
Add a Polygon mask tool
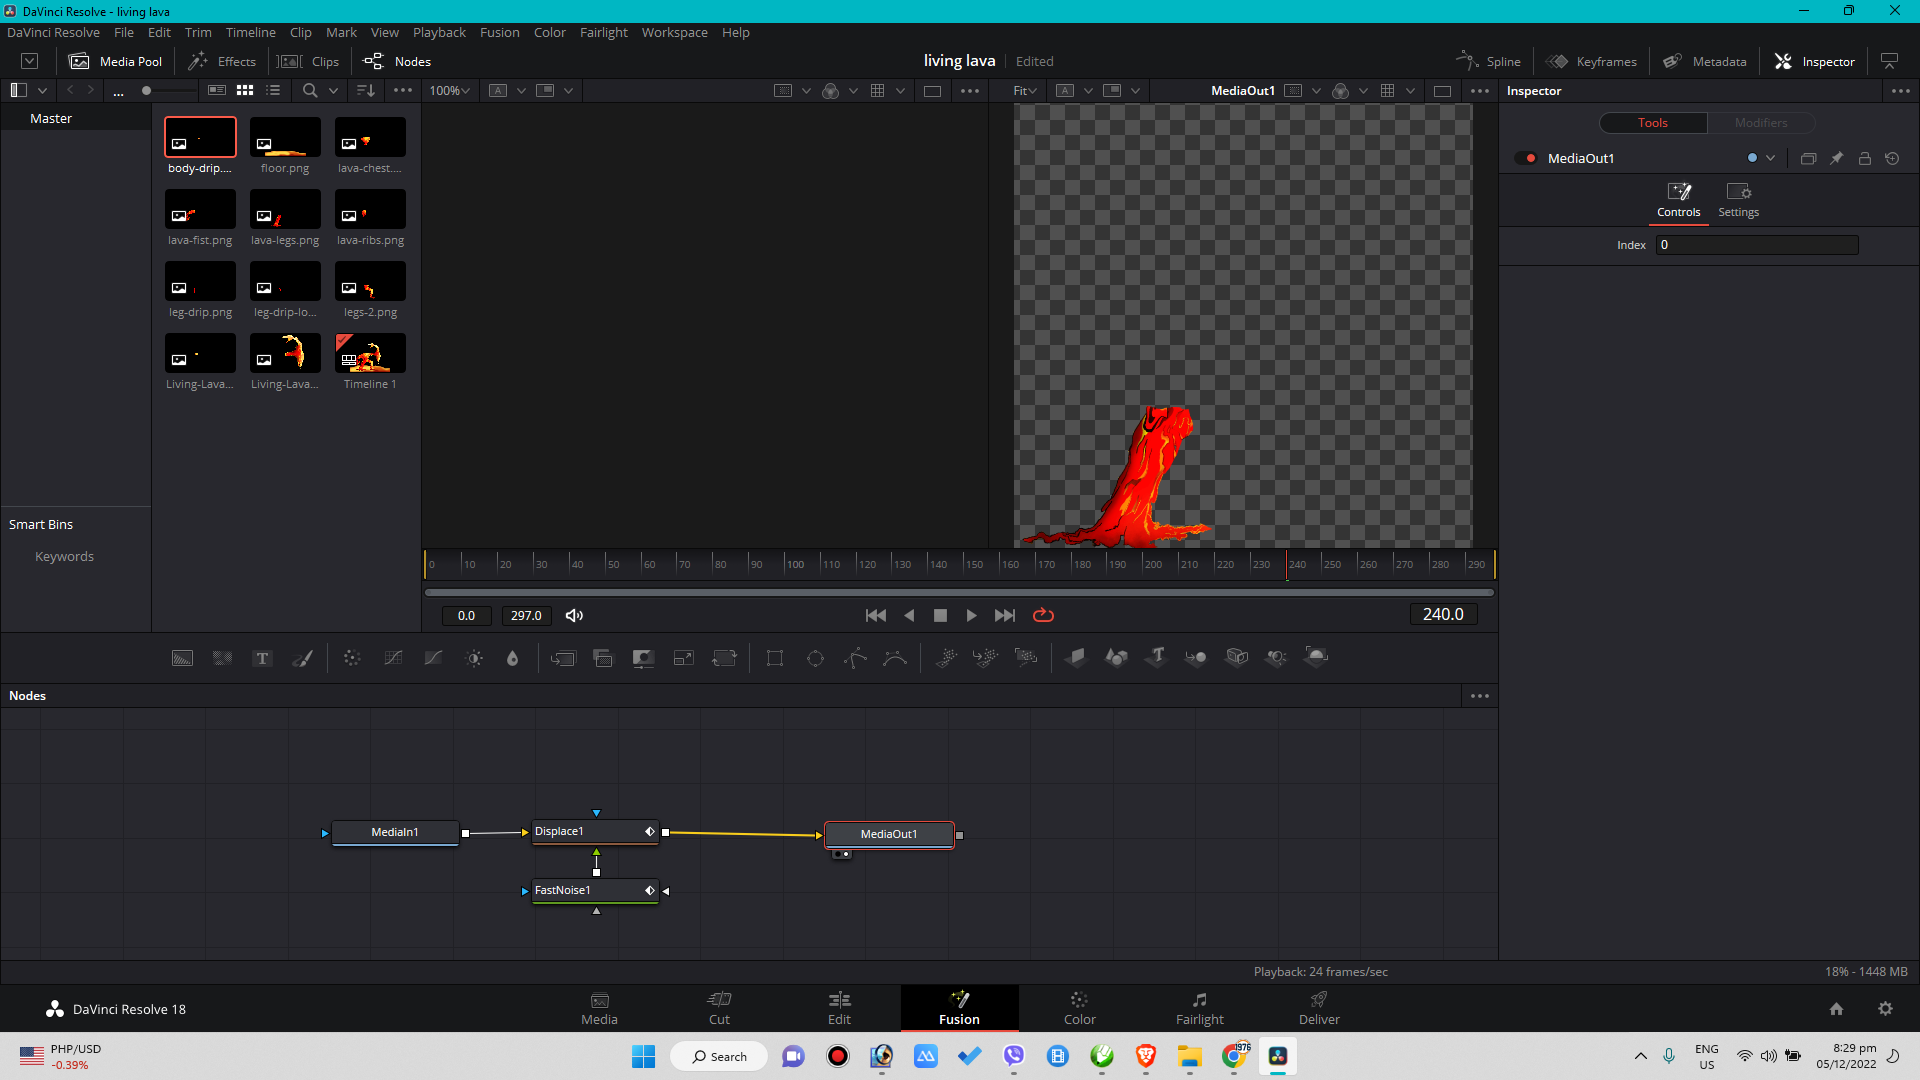[x=855, y=658]
